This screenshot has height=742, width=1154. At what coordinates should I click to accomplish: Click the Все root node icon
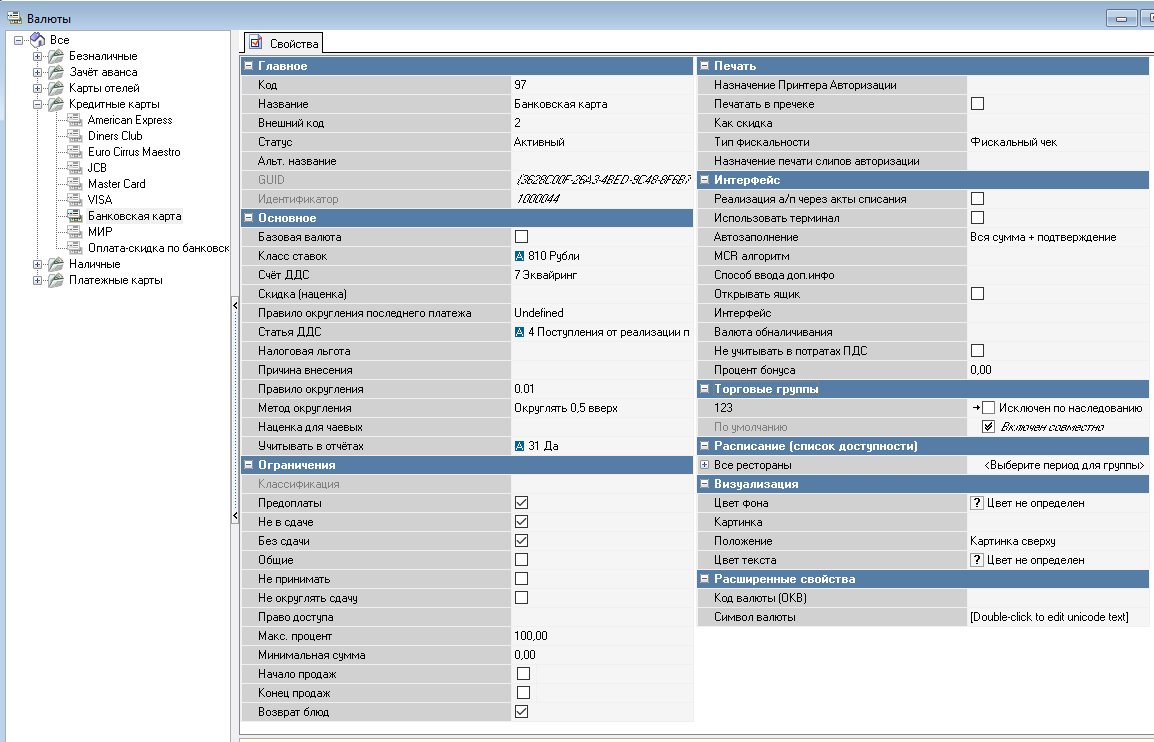click(x=37, y=40)
